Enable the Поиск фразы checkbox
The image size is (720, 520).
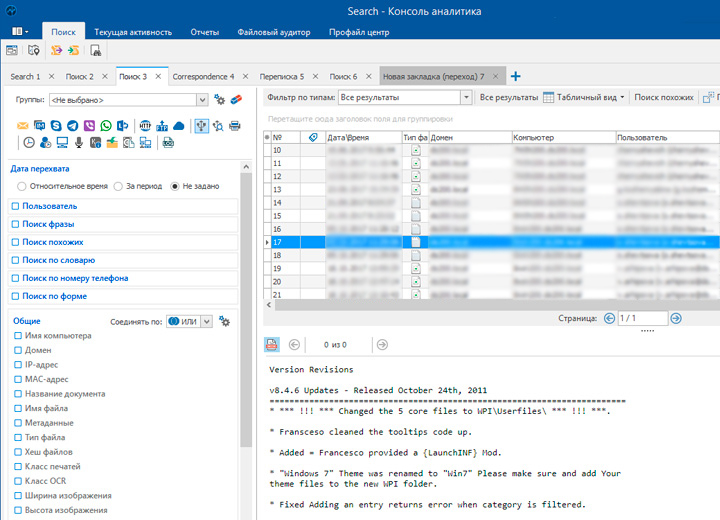(x=16, y=224)
